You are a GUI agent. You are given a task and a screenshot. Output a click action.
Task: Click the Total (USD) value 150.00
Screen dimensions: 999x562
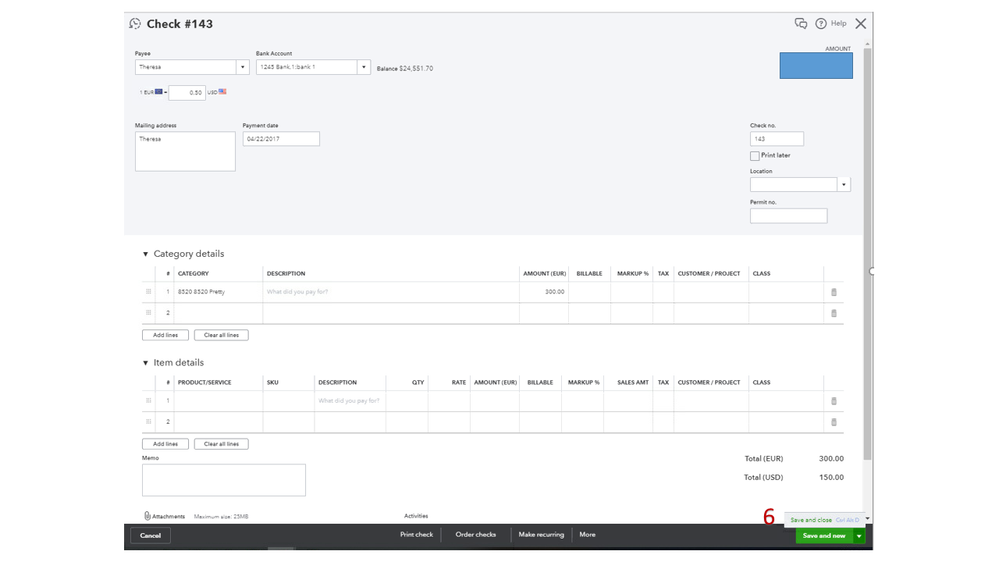coord(831,477)
